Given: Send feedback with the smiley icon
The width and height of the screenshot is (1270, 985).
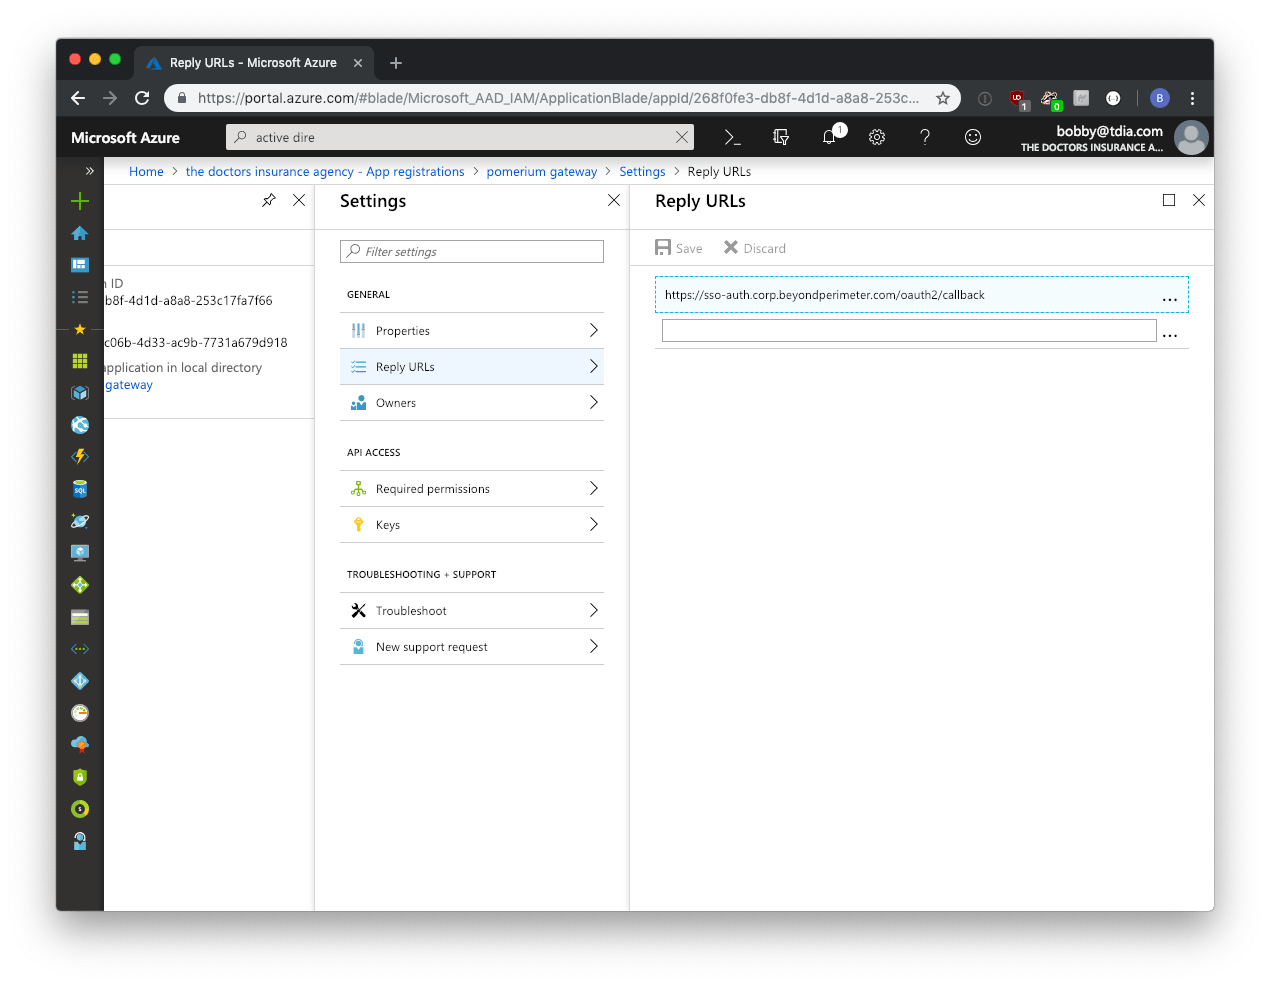Looking at the screenshot, I should (x=973, y=137).
